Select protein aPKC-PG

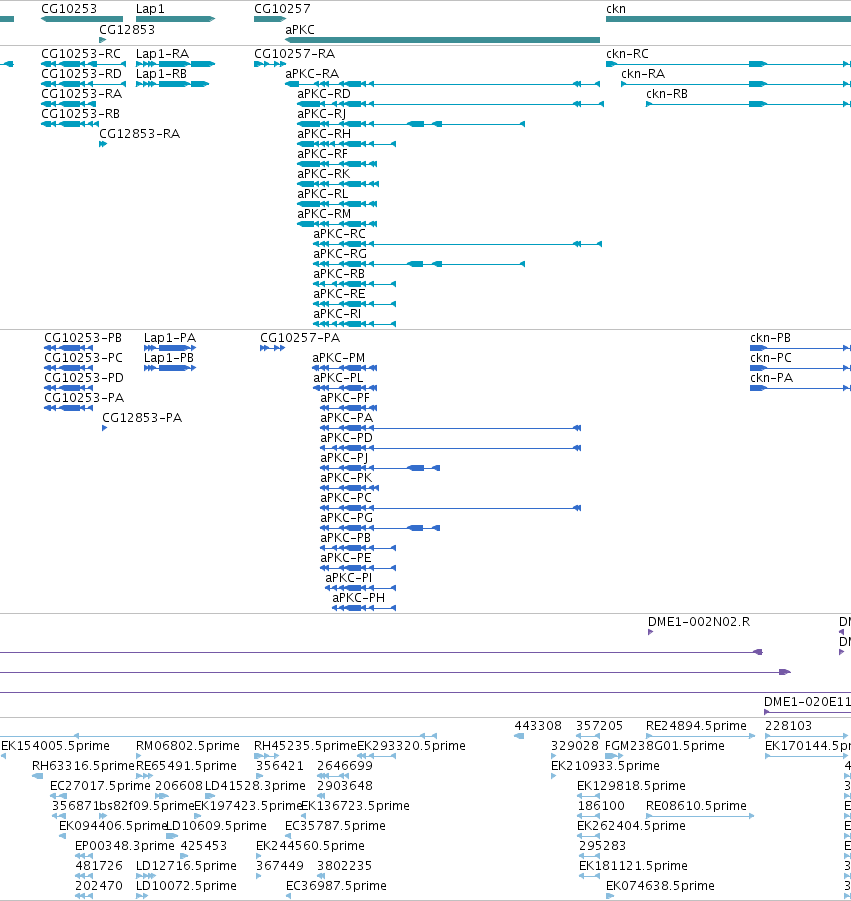[346, 518]
